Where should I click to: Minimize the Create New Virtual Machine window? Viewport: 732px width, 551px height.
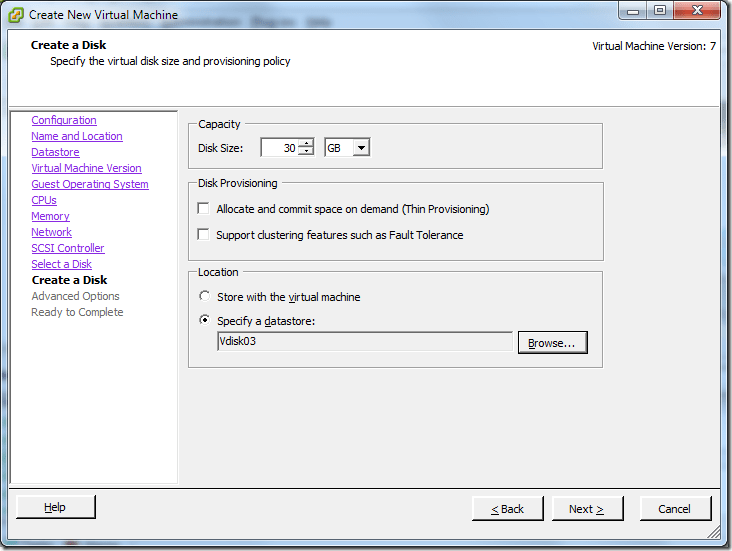pyautogui.click(x=633, y=11)
